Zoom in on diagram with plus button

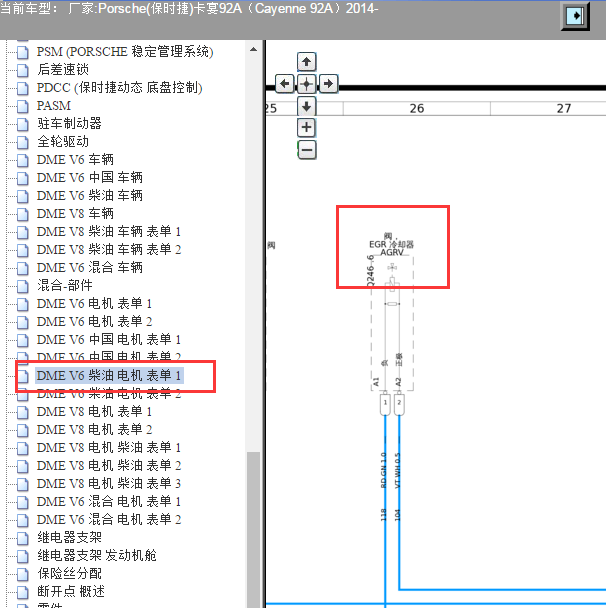[307, 128]
